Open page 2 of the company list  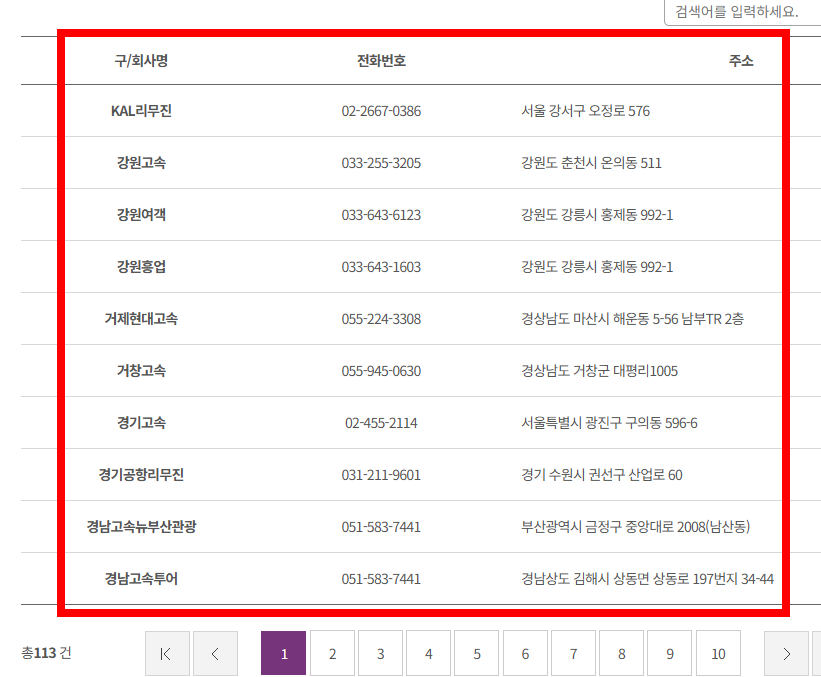332,653
